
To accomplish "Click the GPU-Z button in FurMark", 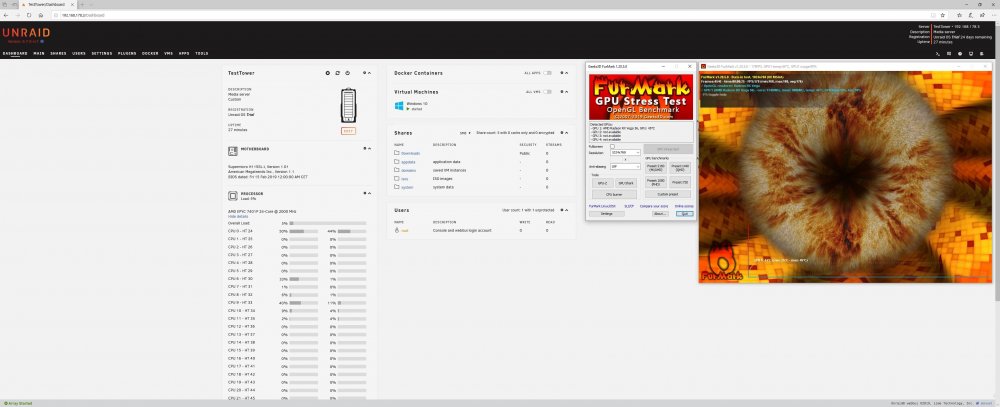I will coord(603,183).
